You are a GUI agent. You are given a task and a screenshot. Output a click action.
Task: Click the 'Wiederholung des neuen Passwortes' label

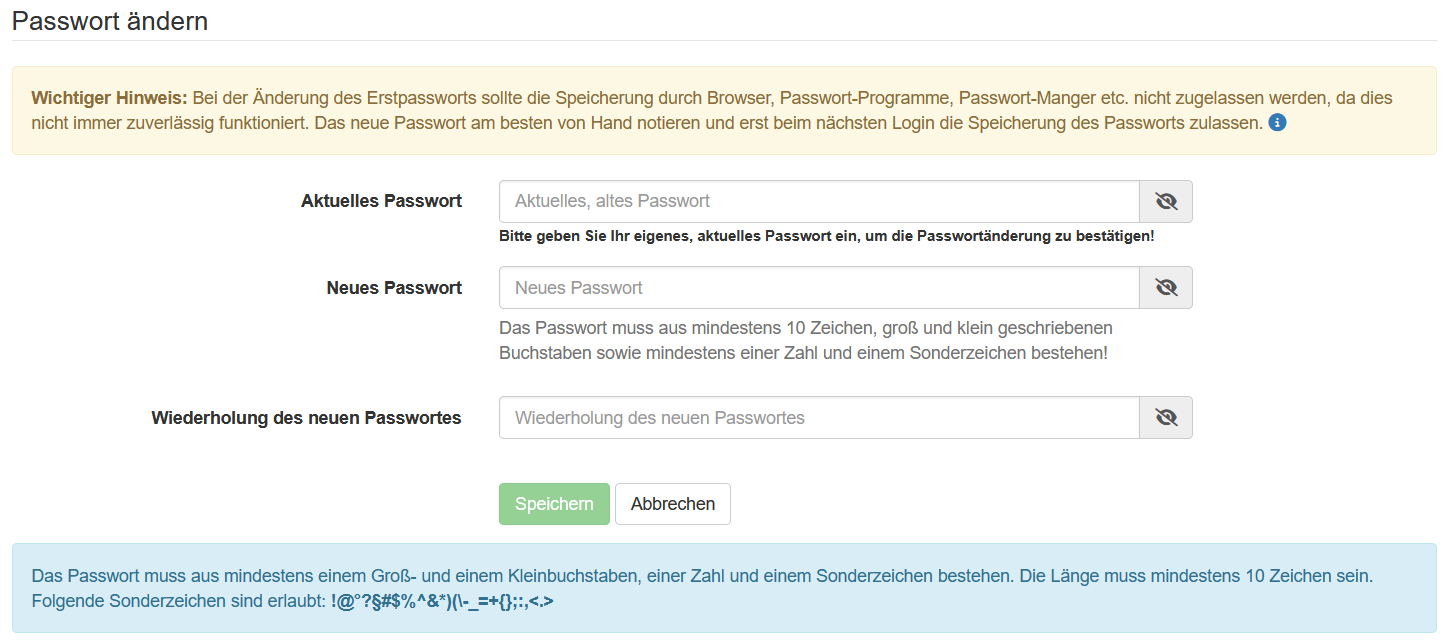coord(306,418)
